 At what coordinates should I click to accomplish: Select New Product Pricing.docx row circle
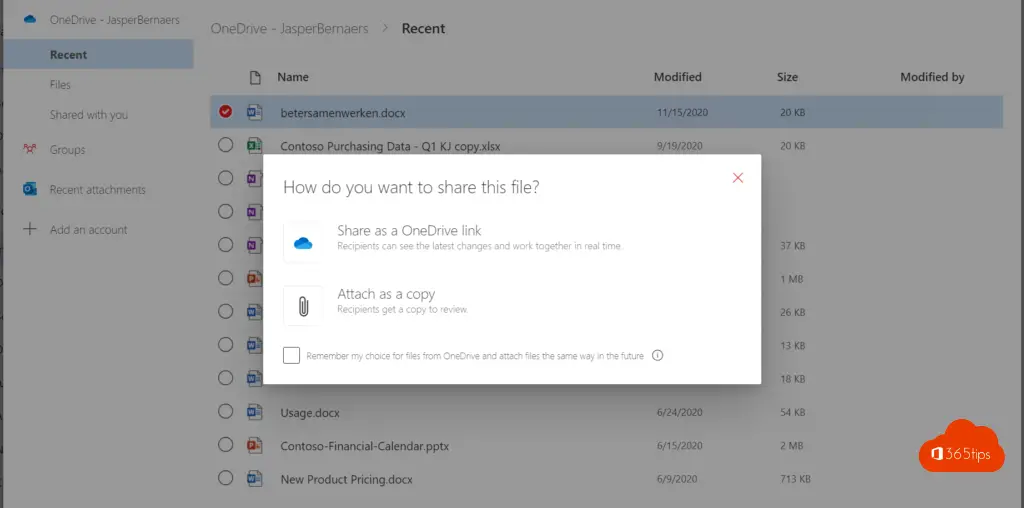[x=225, y=478]
